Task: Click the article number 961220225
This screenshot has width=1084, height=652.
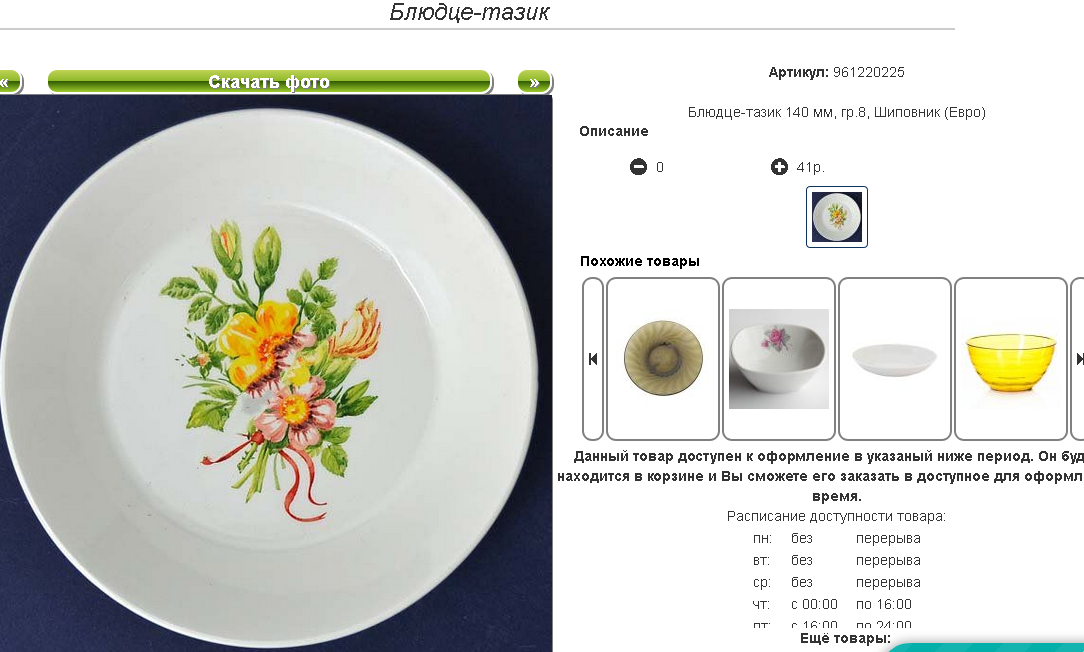Action: click(868, 73)
